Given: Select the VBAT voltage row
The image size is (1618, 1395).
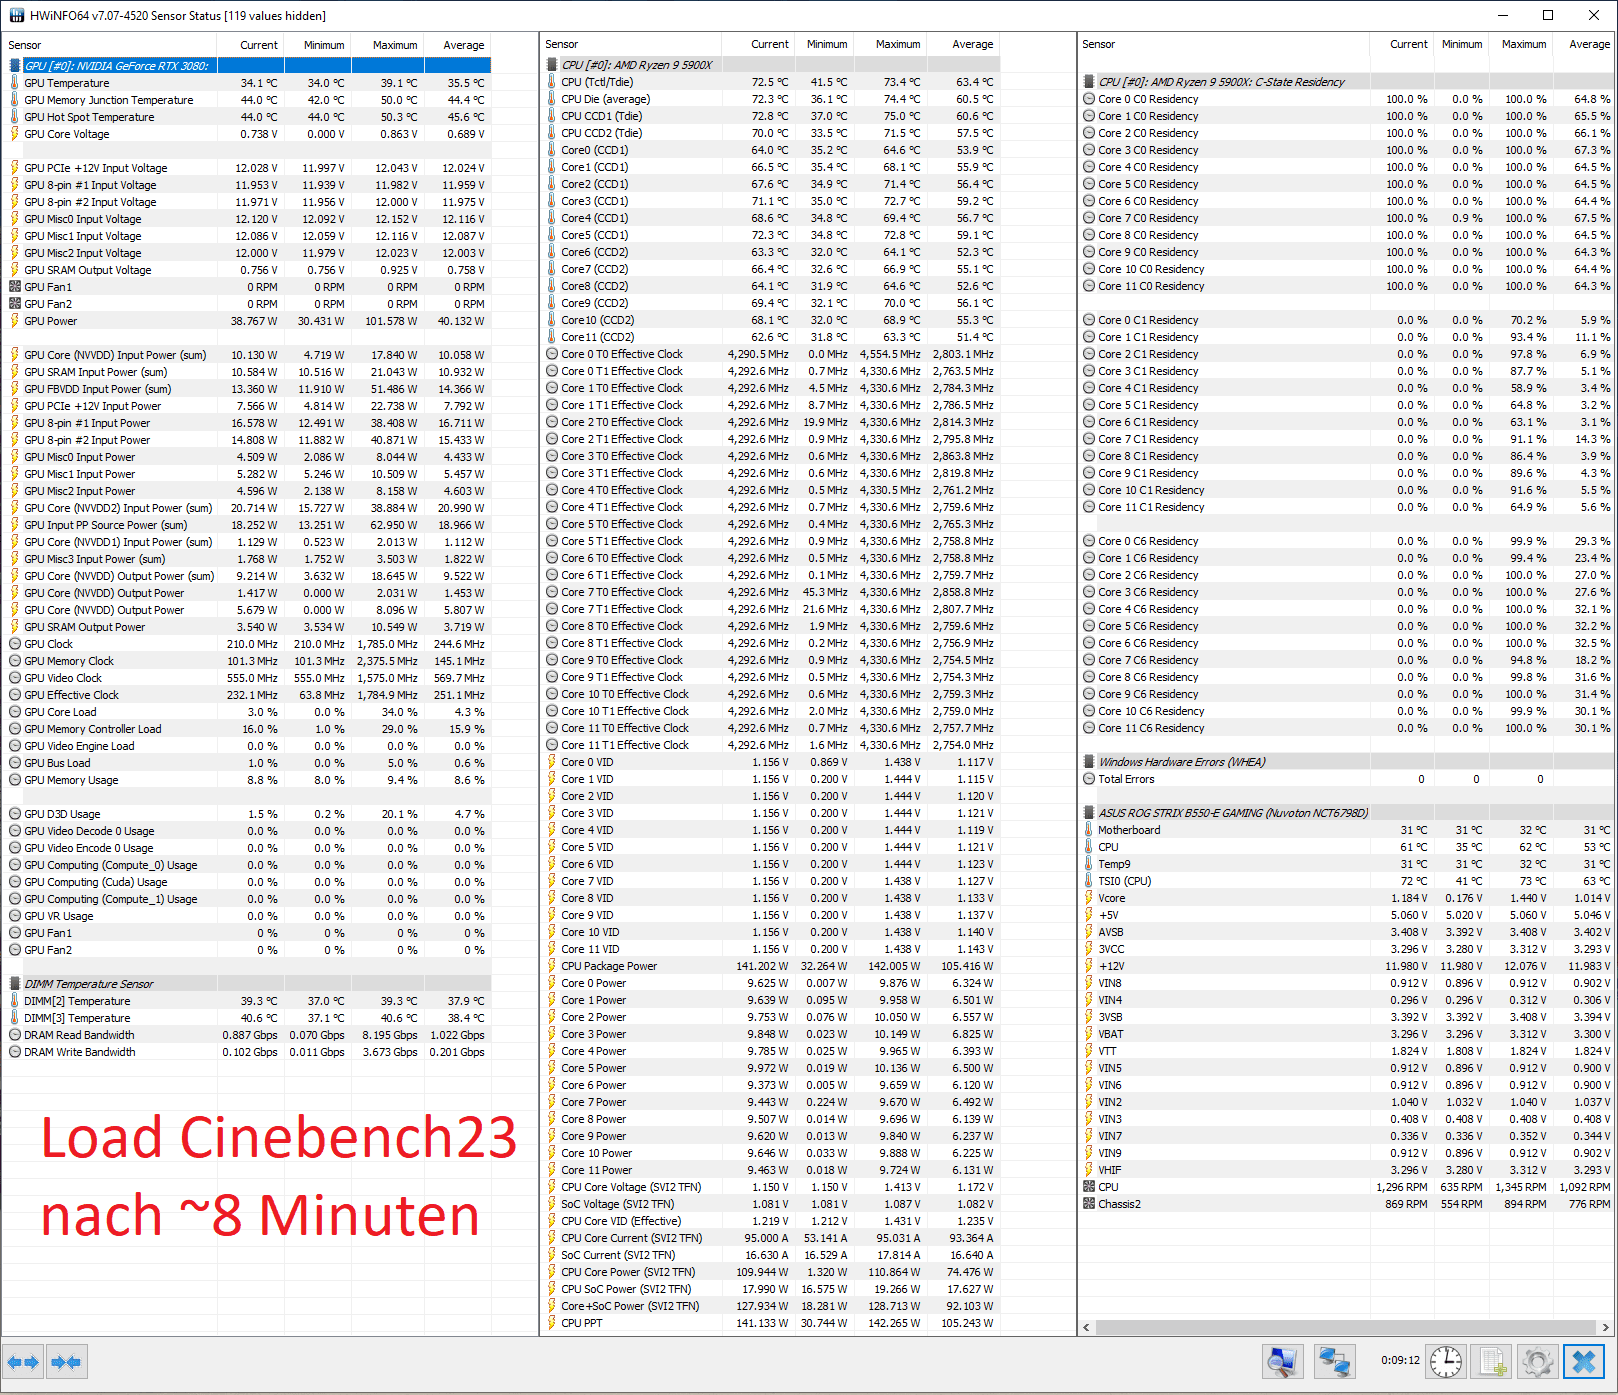Looking at the screenshot, I should [x=1347, y=1034].
